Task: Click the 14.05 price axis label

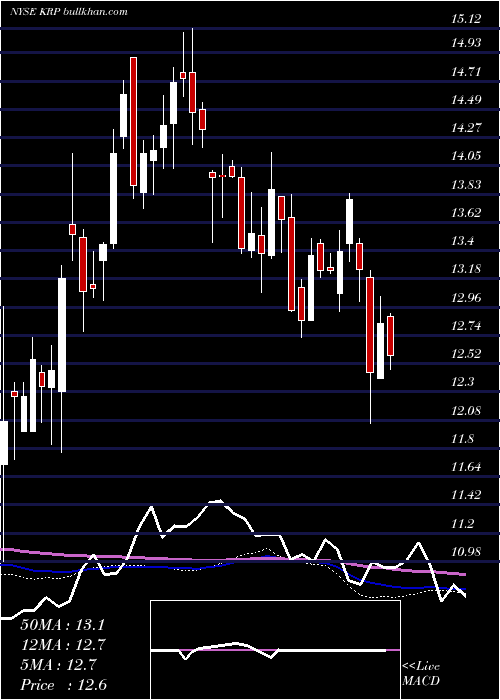Action: [x=467, y=156]
